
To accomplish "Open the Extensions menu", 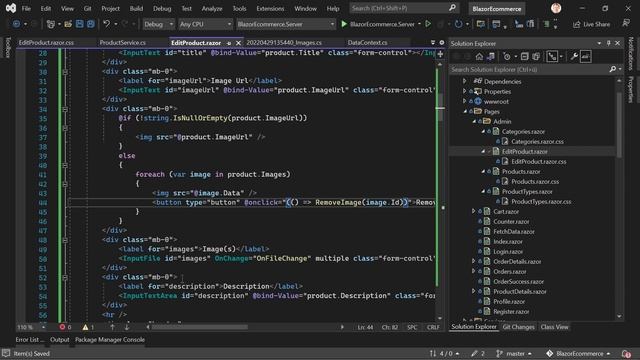I will coord(270,8).
